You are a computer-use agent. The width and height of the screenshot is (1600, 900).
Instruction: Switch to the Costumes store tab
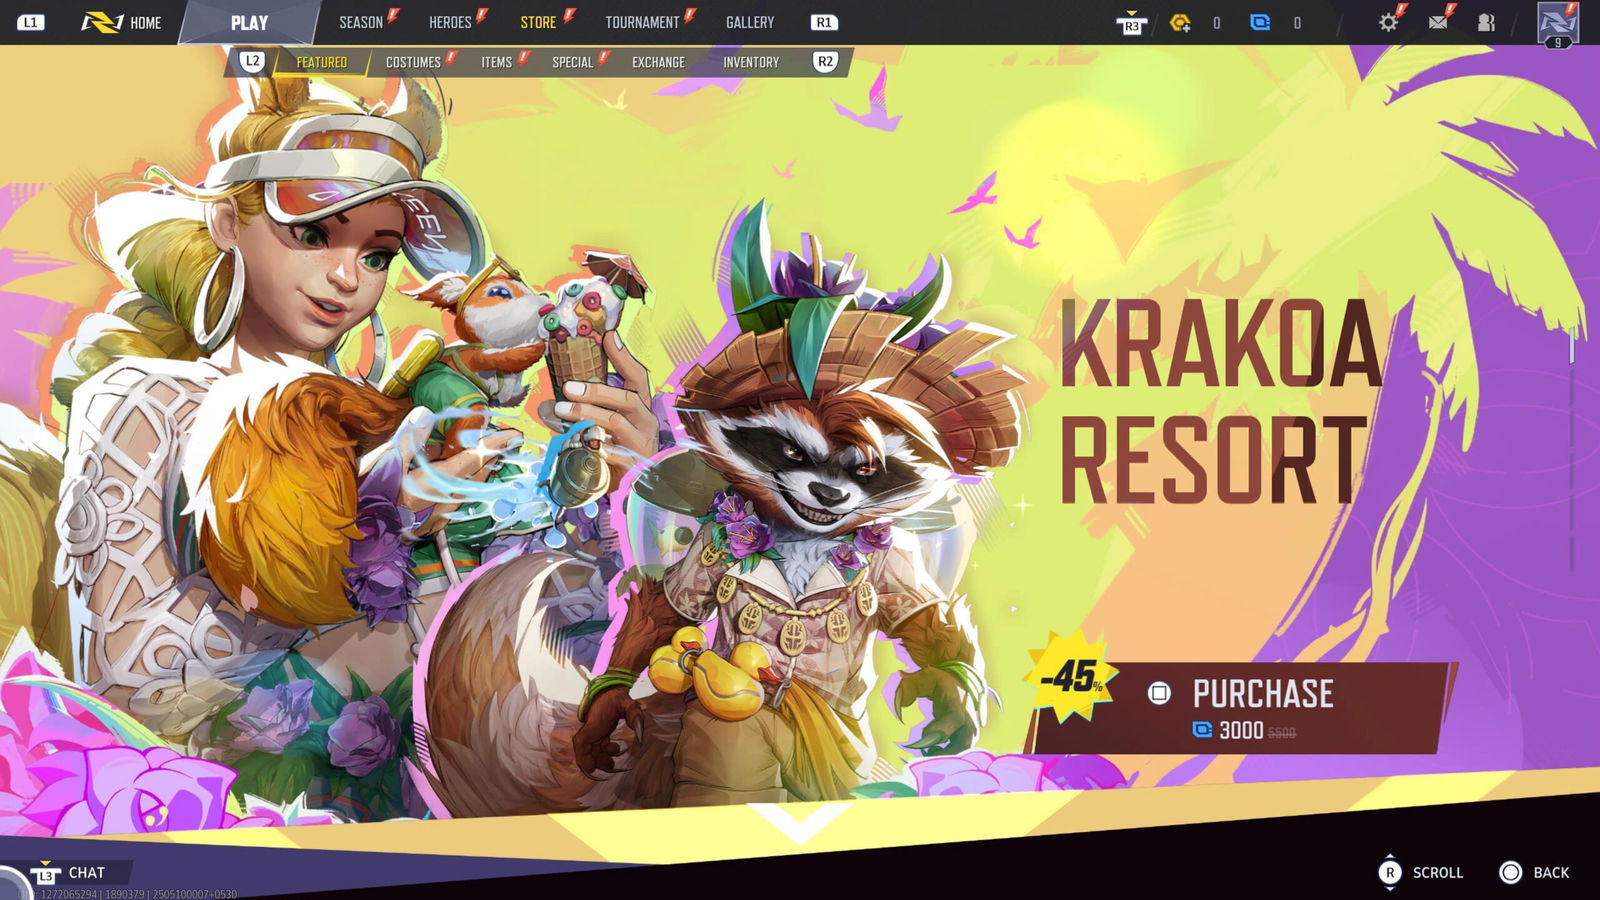click(413, 62)
